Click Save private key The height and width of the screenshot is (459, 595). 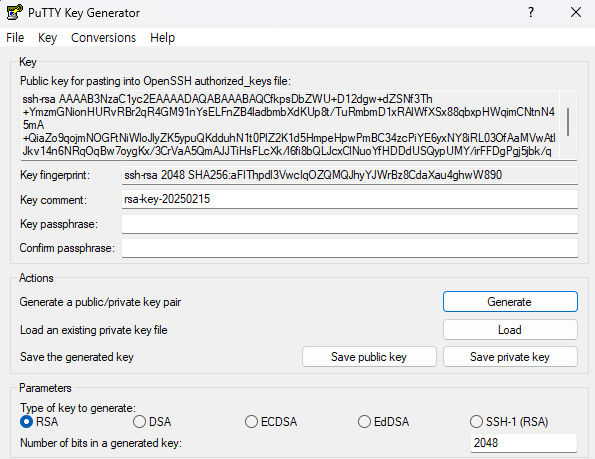click(510, 357)
